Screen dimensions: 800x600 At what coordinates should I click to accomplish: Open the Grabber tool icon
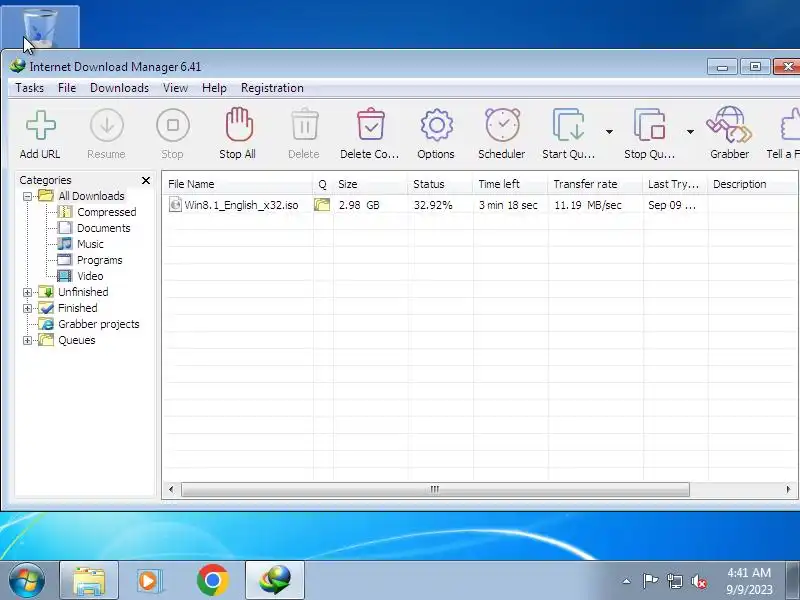click(x=729, y=124)
